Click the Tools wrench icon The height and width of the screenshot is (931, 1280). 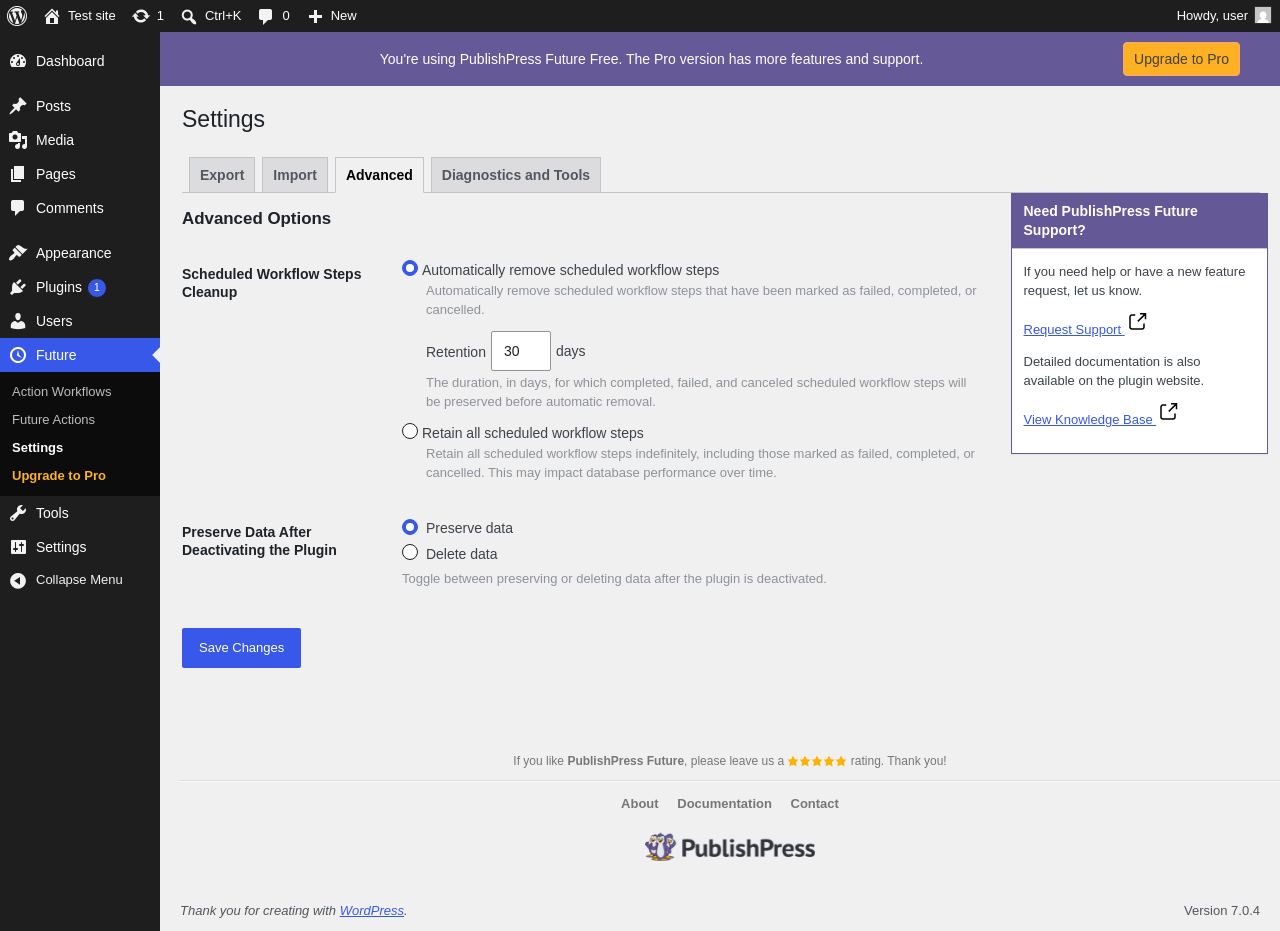18,513
